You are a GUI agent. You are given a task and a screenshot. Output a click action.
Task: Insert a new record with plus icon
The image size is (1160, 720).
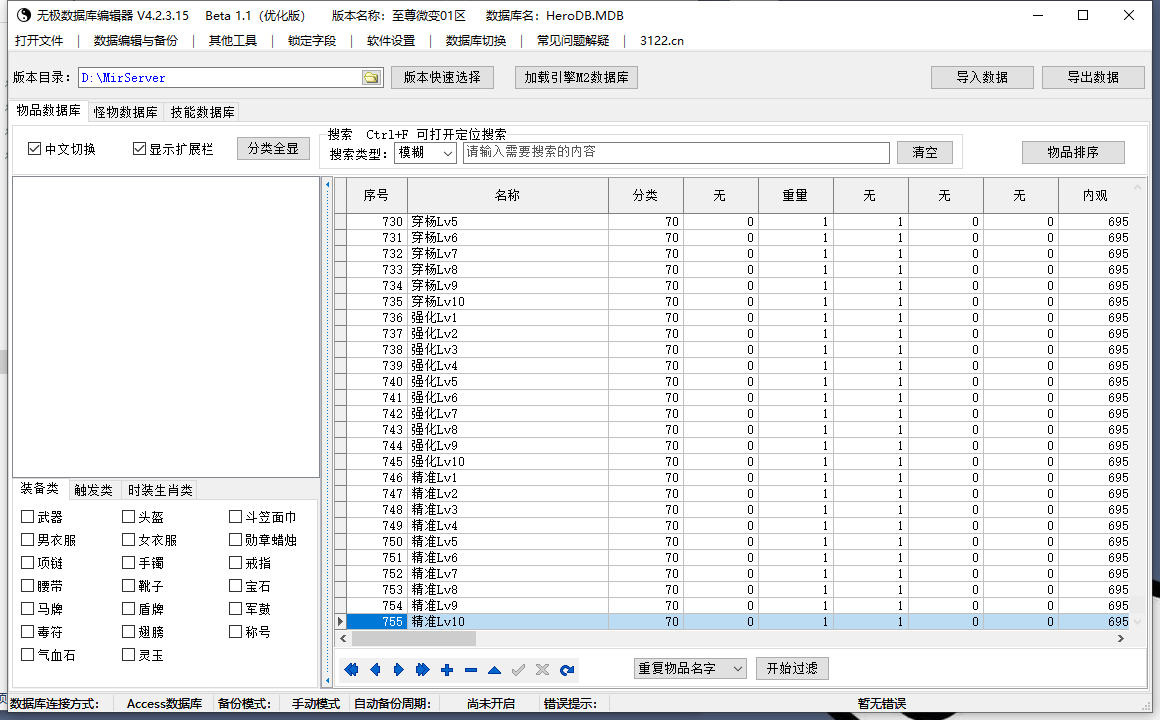447,670
